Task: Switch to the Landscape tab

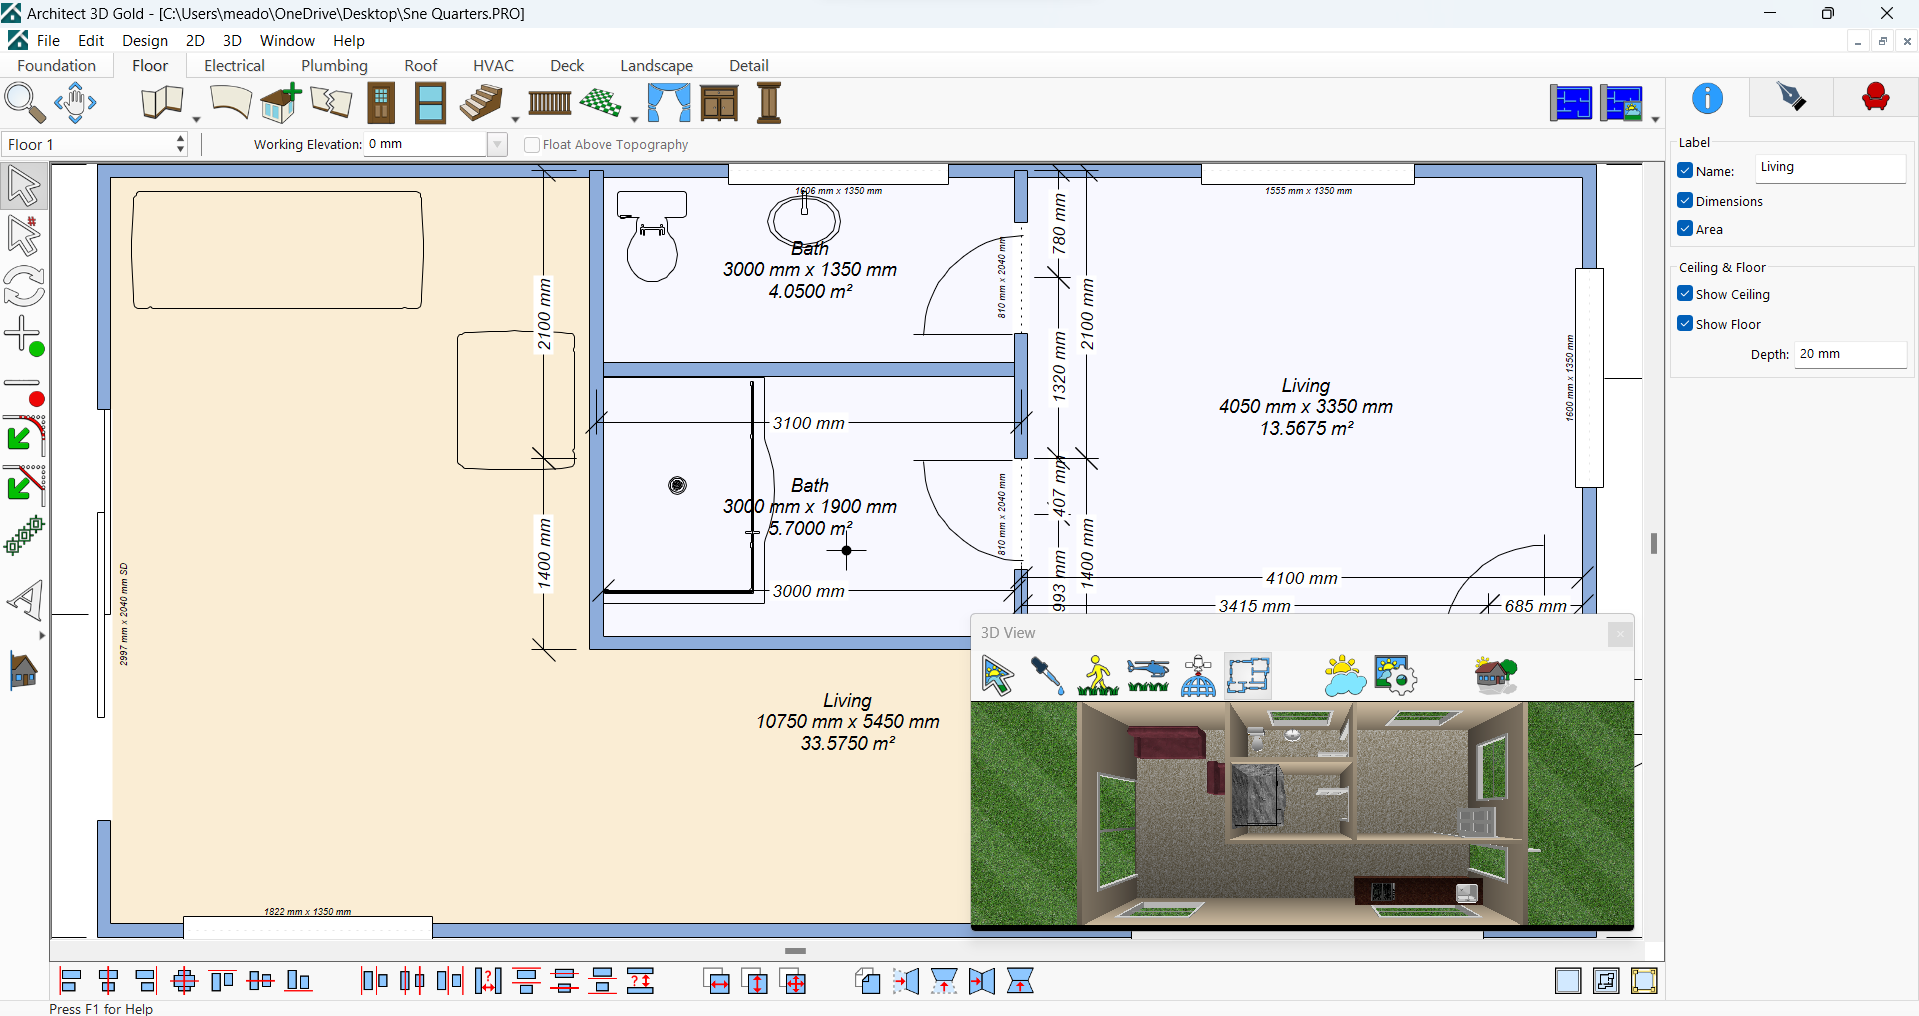Action: pyautogui.click(x=656, y=66)
